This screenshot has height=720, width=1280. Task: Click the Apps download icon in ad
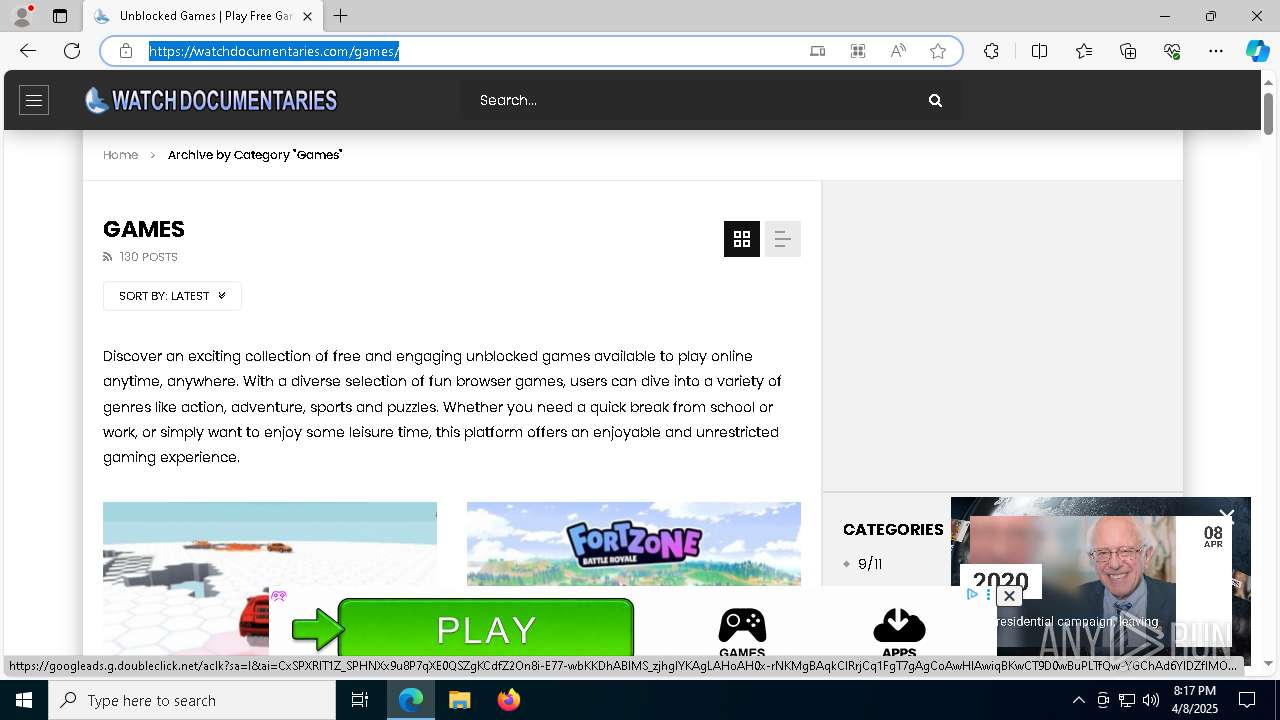[899, 626]
